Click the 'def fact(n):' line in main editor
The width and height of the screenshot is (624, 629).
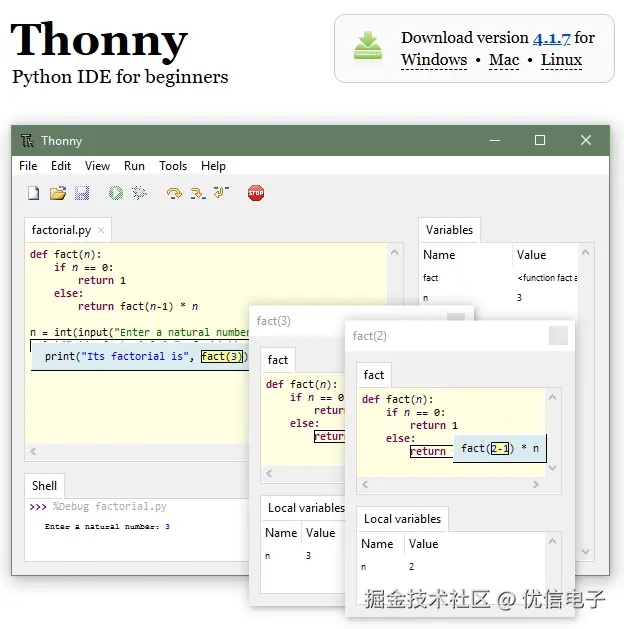pos(66,254)
